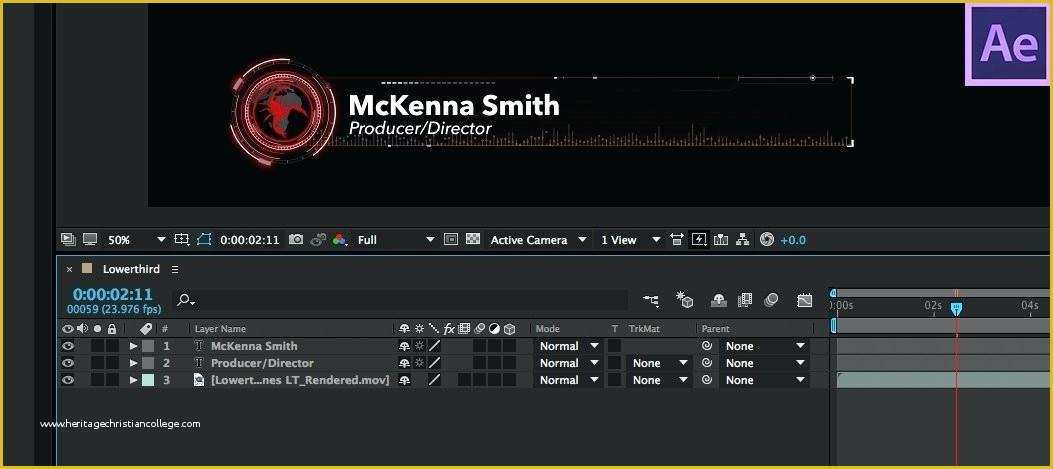Open the Fast Previews lightning icon
Screen dimensions: 1053x469
pos(699,239)
